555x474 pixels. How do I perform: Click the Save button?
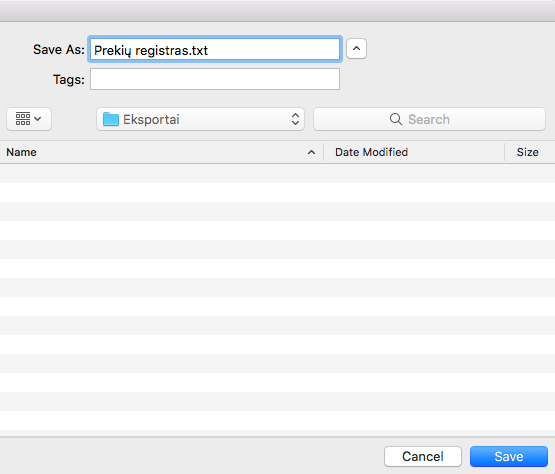pyautogui.click(x=509, y=456)
